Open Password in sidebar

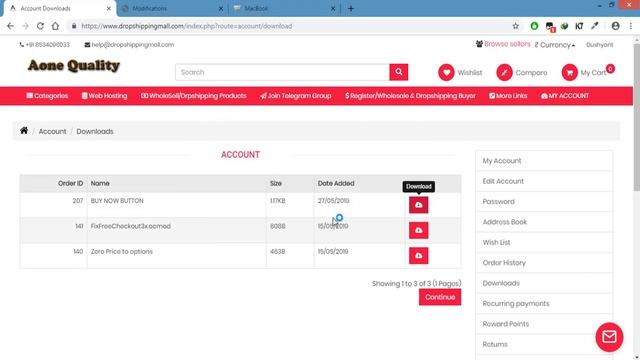tap(544, 202)
